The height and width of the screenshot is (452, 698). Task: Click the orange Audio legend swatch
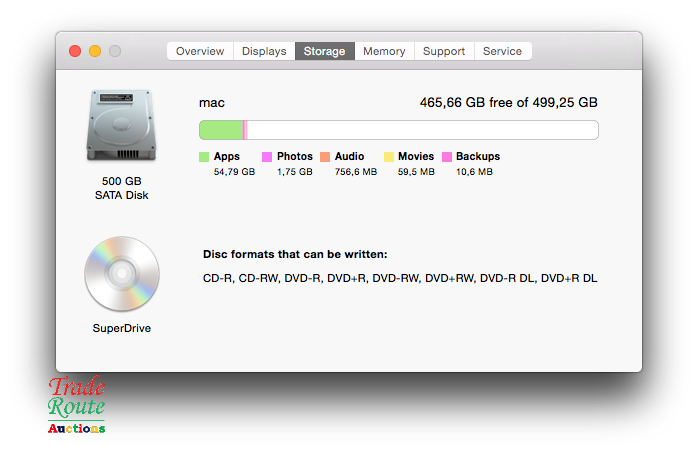tap(325, 157)
